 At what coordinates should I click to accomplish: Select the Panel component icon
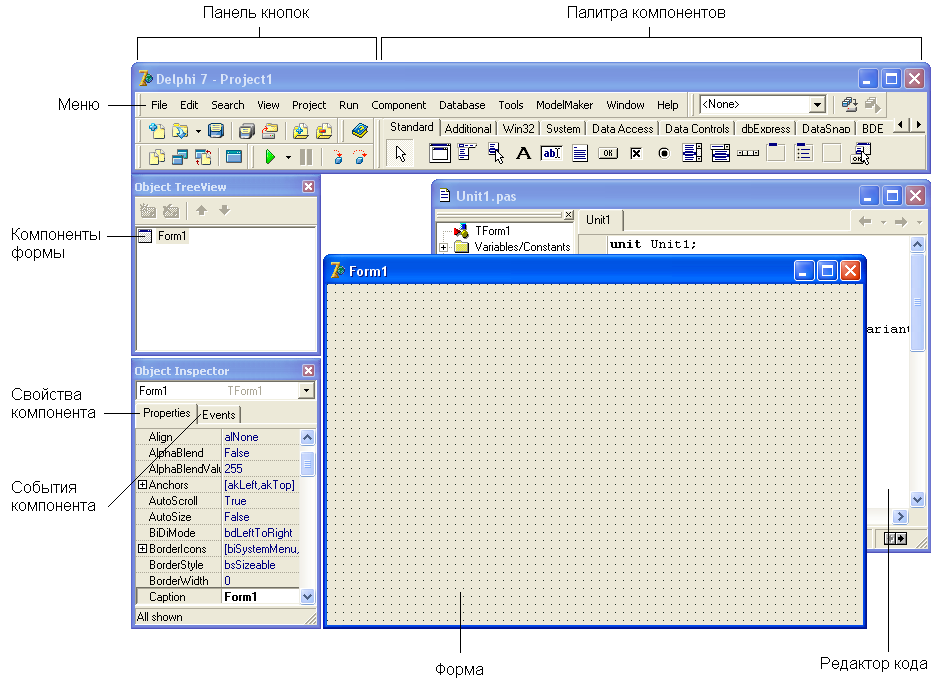click(832, 153)
